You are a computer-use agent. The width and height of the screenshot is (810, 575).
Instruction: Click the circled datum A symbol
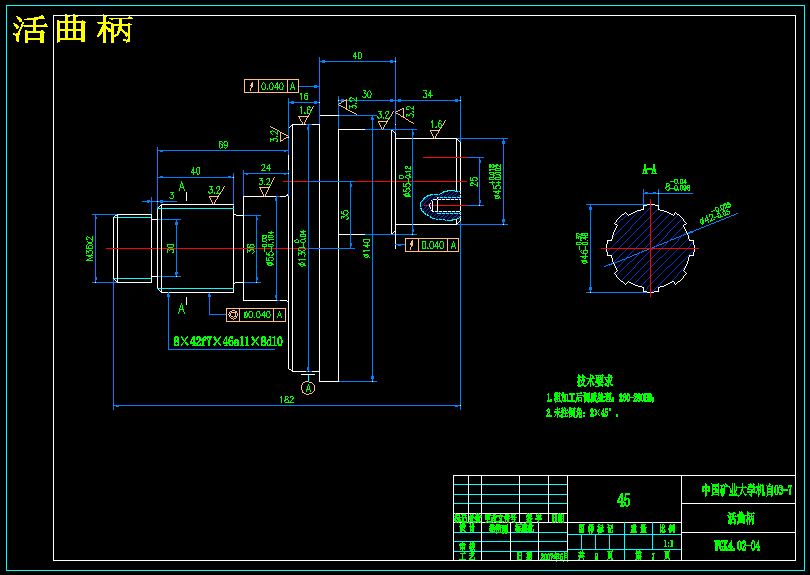click(x=308, y=387)
